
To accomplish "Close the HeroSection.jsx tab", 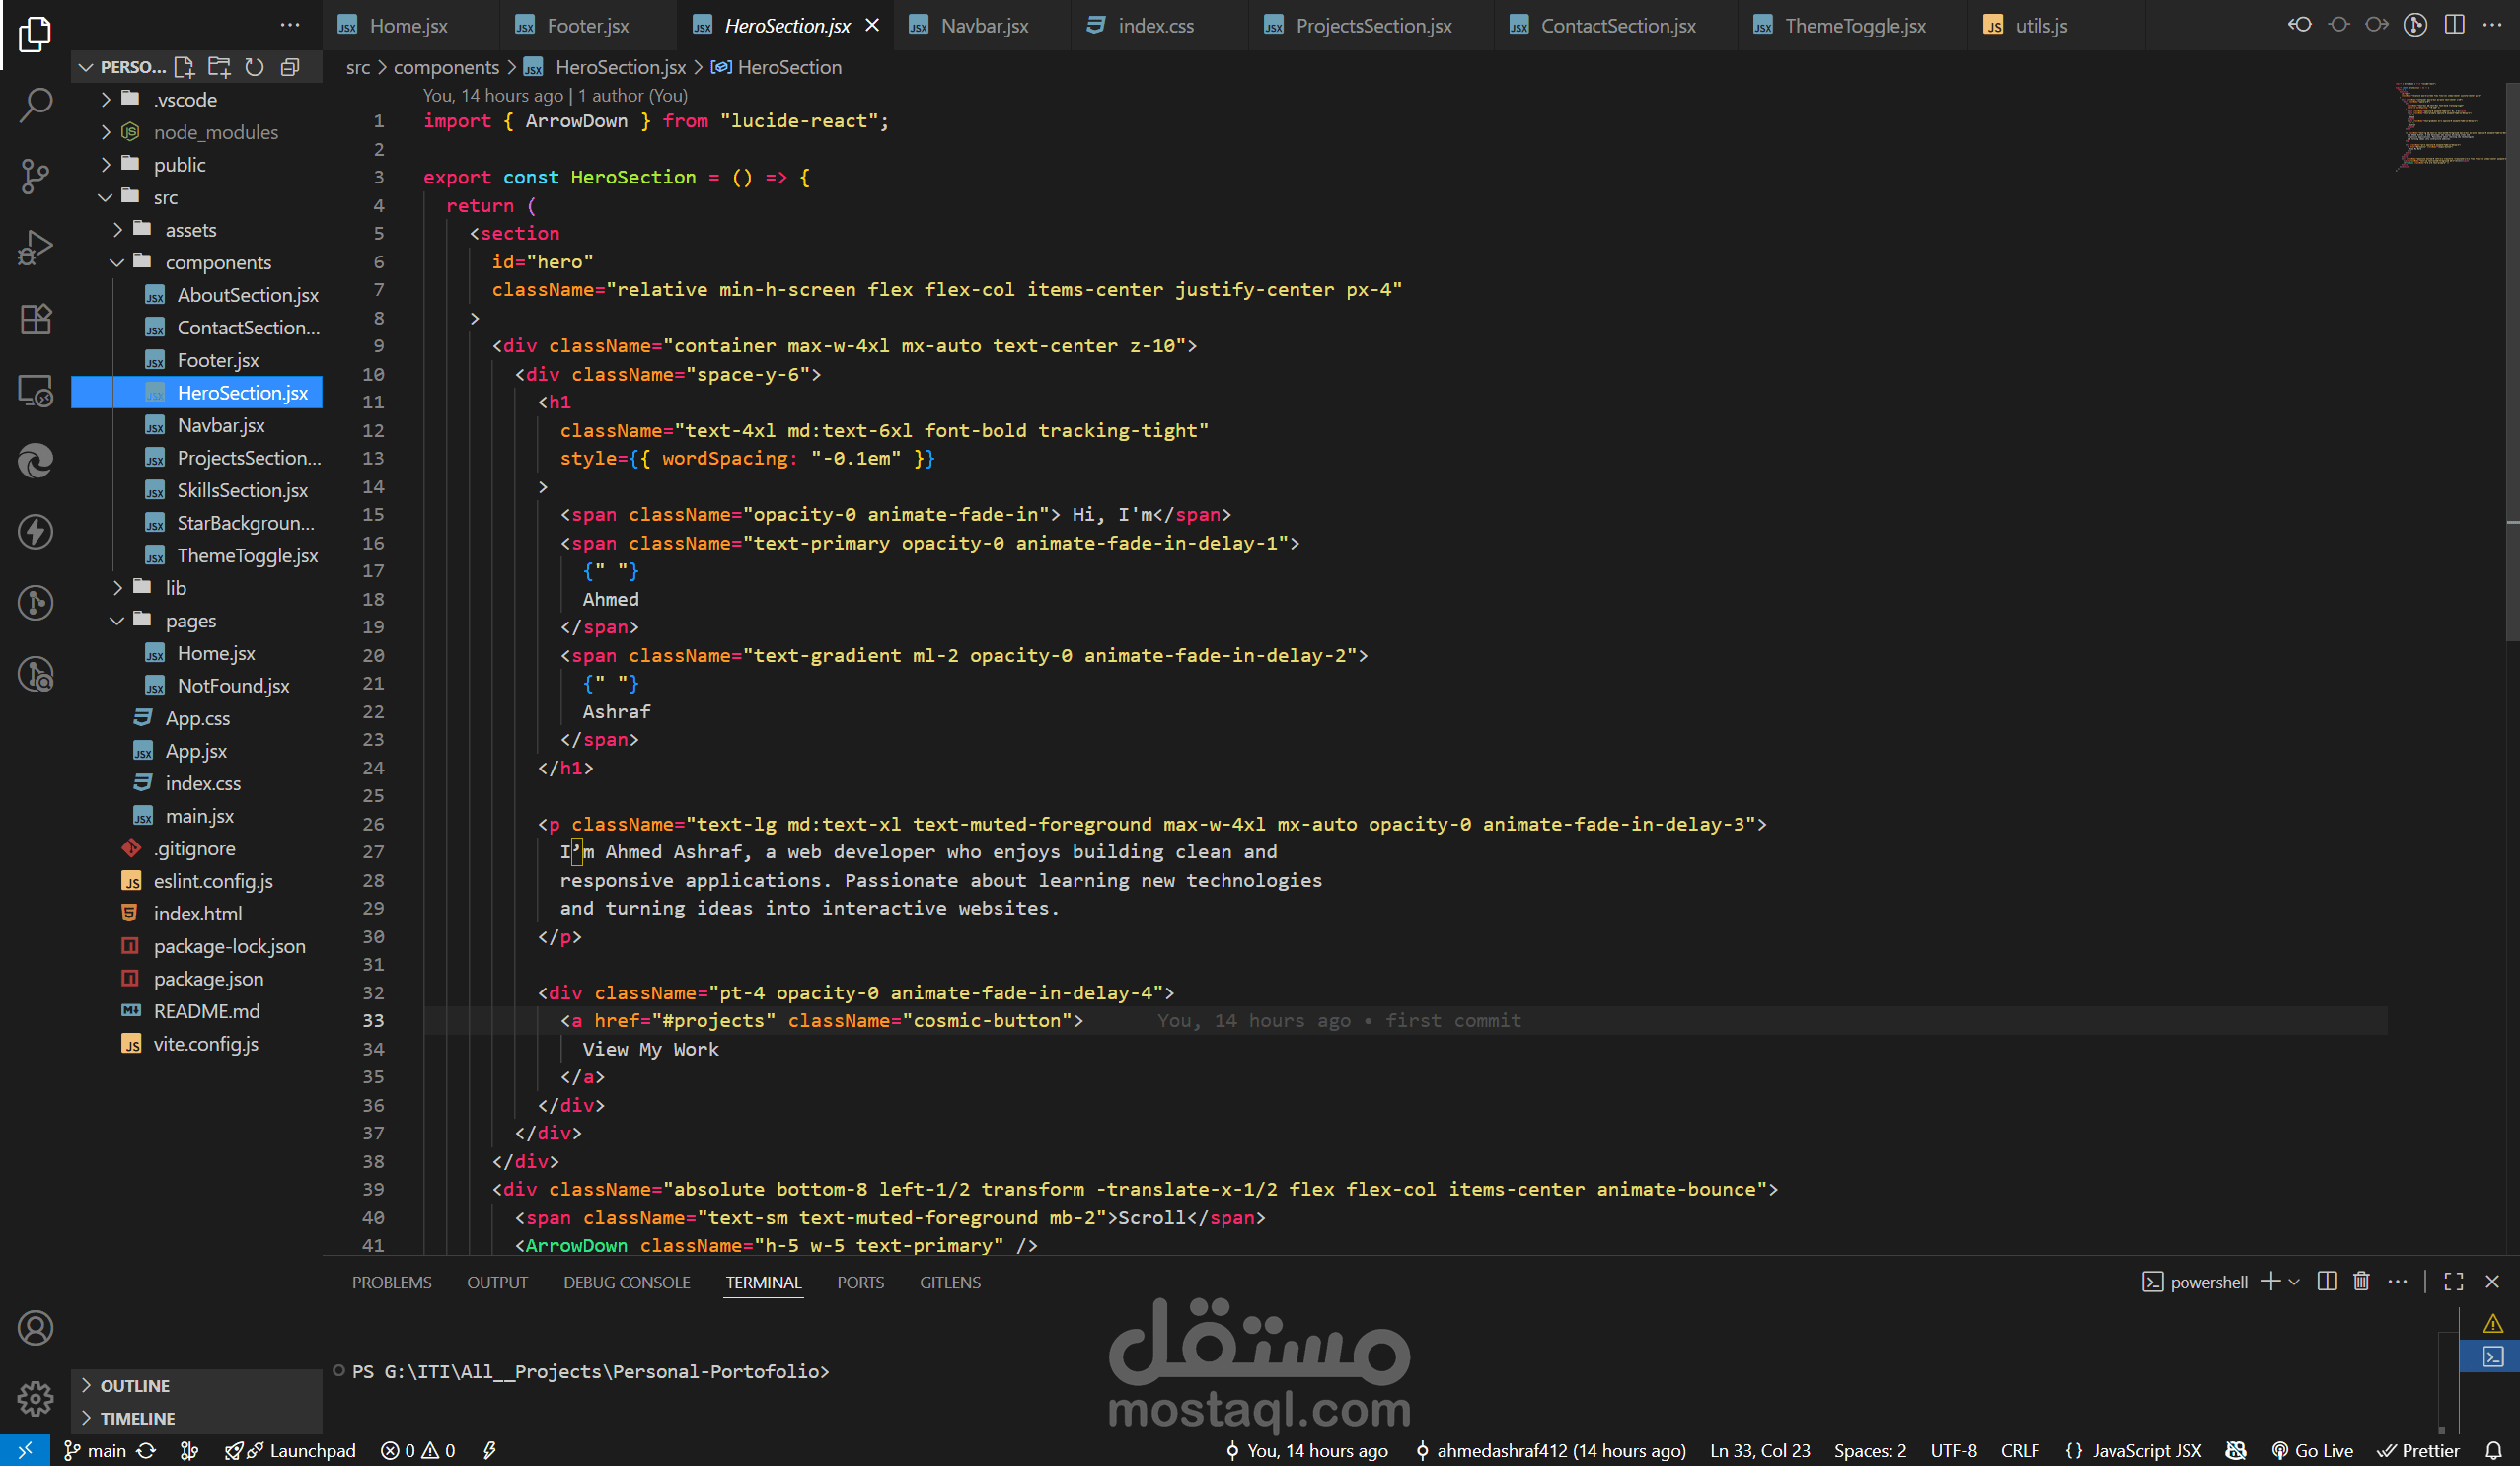I will (873, 25).
